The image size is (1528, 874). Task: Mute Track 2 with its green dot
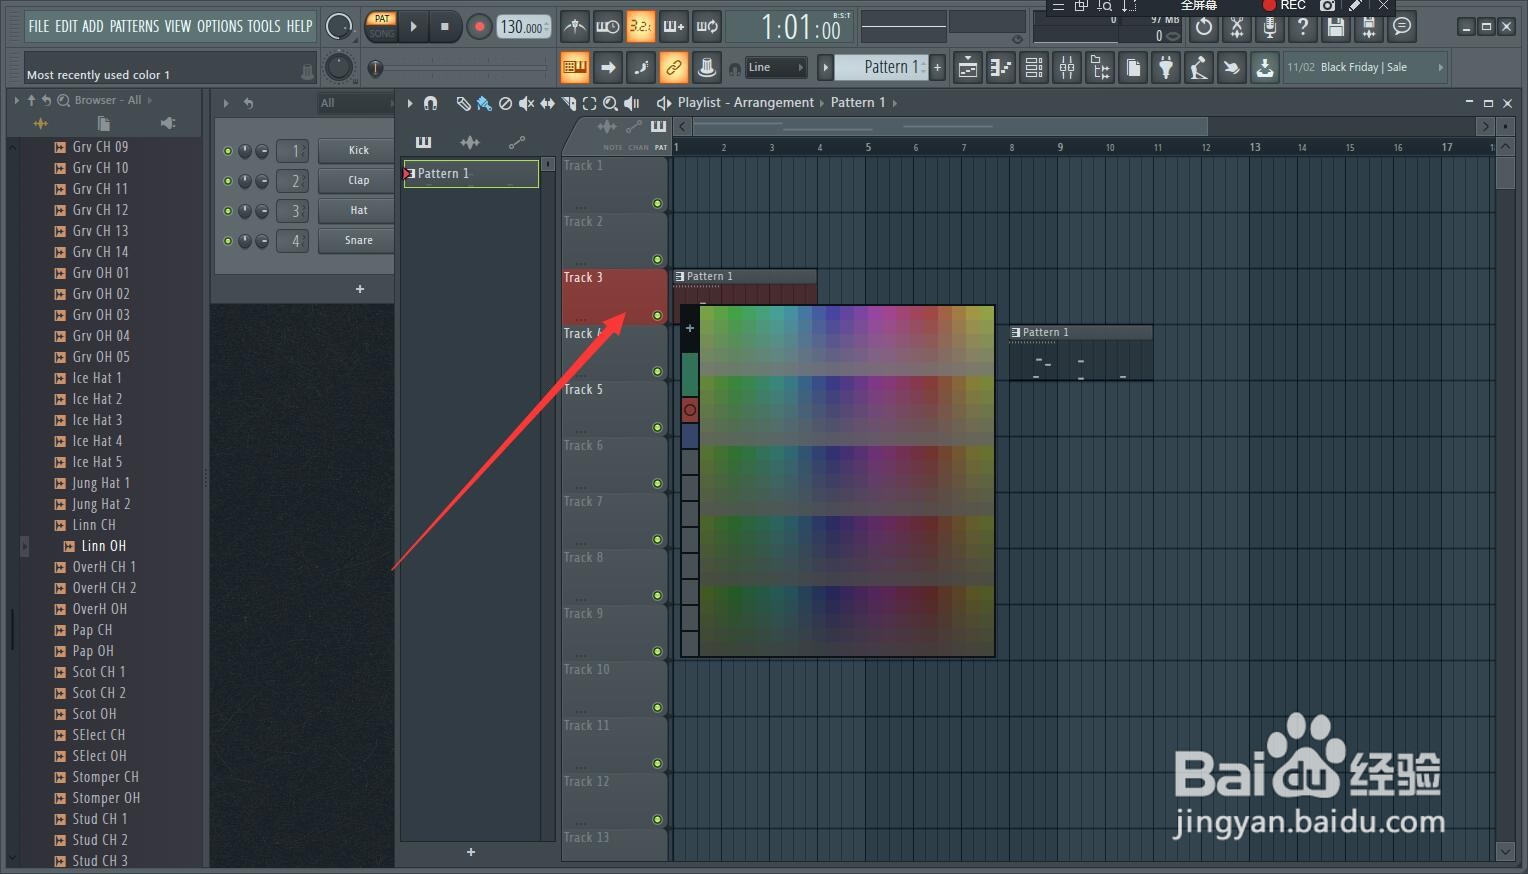tap(657, 260)
